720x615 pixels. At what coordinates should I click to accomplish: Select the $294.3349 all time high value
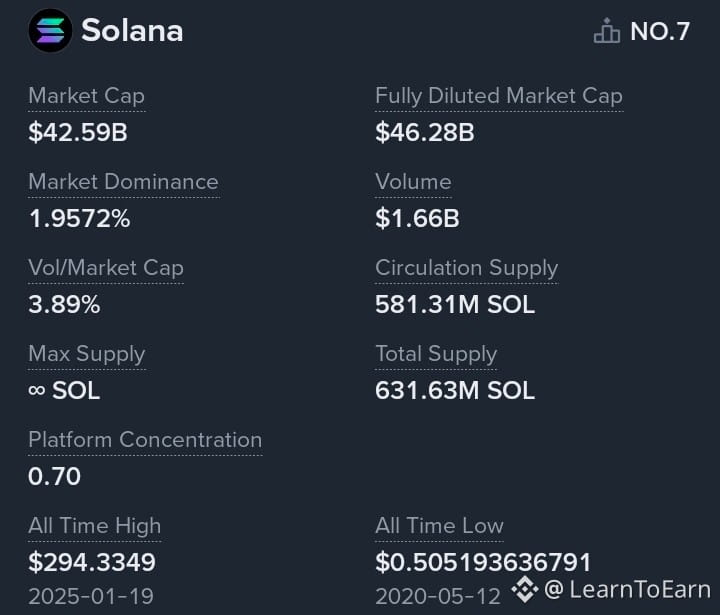(92, 562)
